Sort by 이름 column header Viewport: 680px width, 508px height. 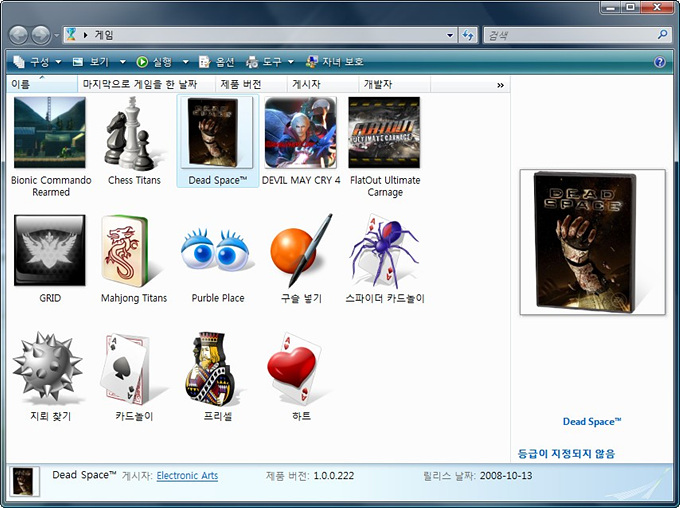click(x=42, y=84)
